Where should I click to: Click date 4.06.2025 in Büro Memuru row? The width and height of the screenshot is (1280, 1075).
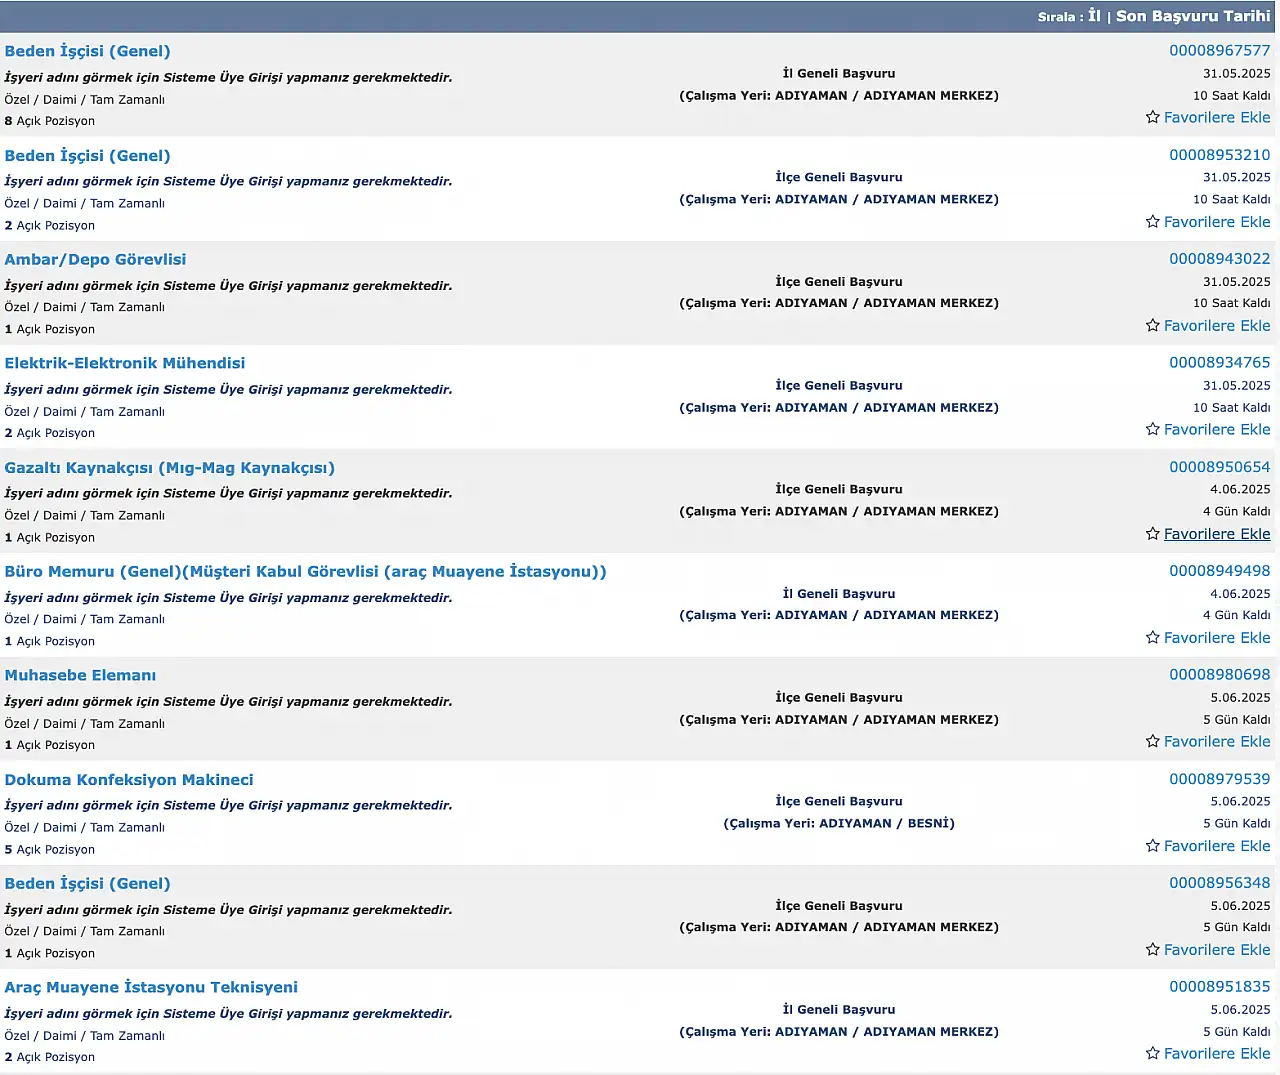point(1240,594)
